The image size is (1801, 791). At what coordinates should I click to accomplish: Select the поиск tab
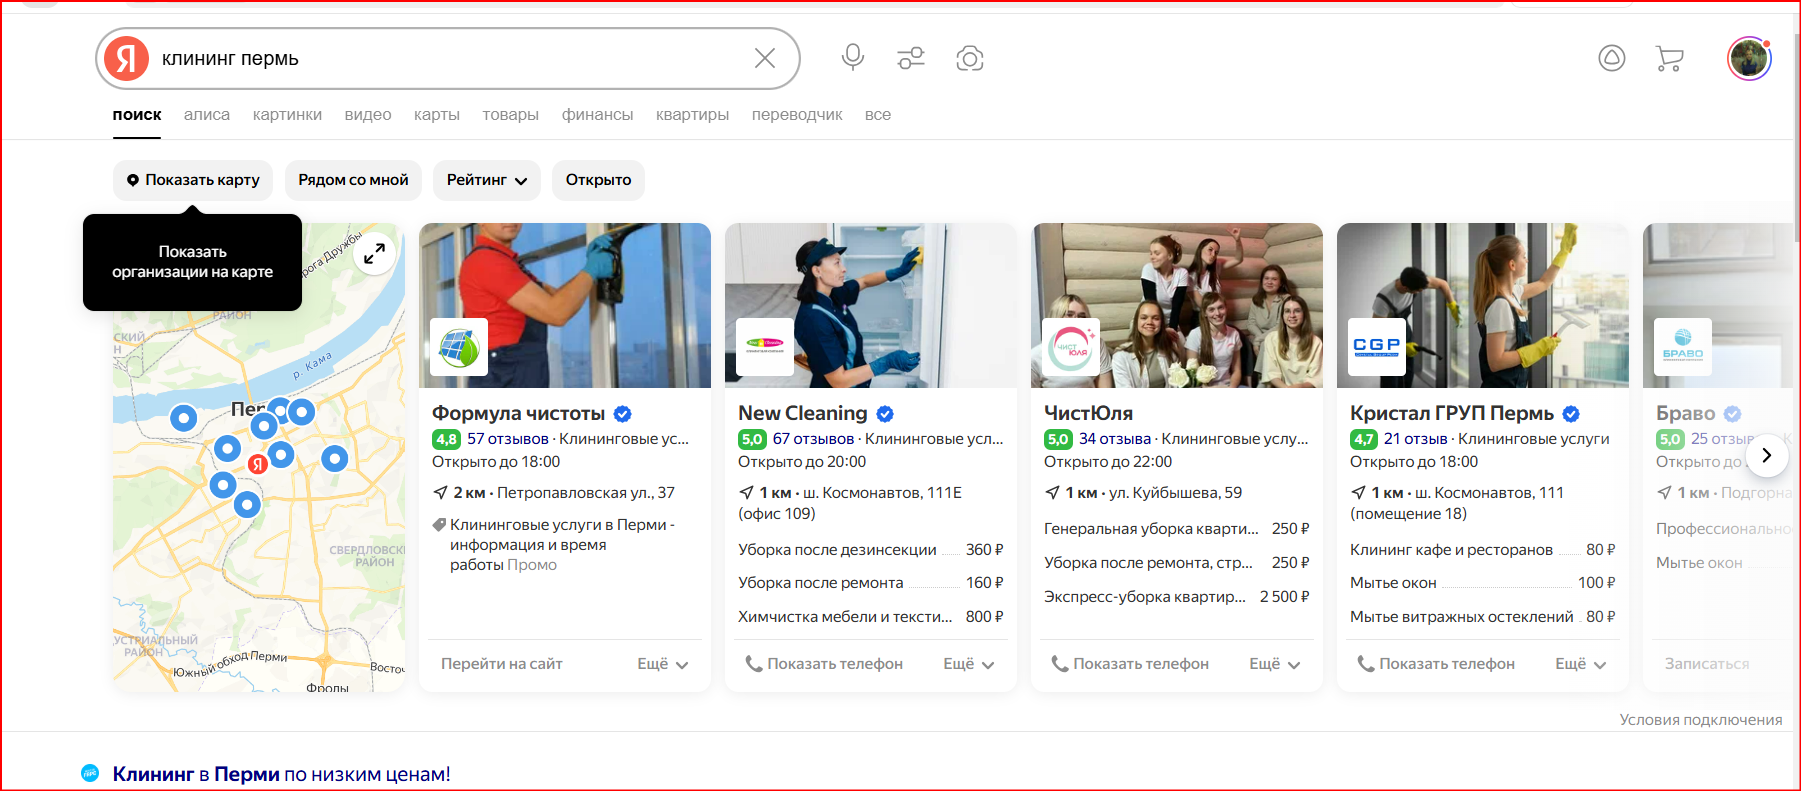[137, 115]
